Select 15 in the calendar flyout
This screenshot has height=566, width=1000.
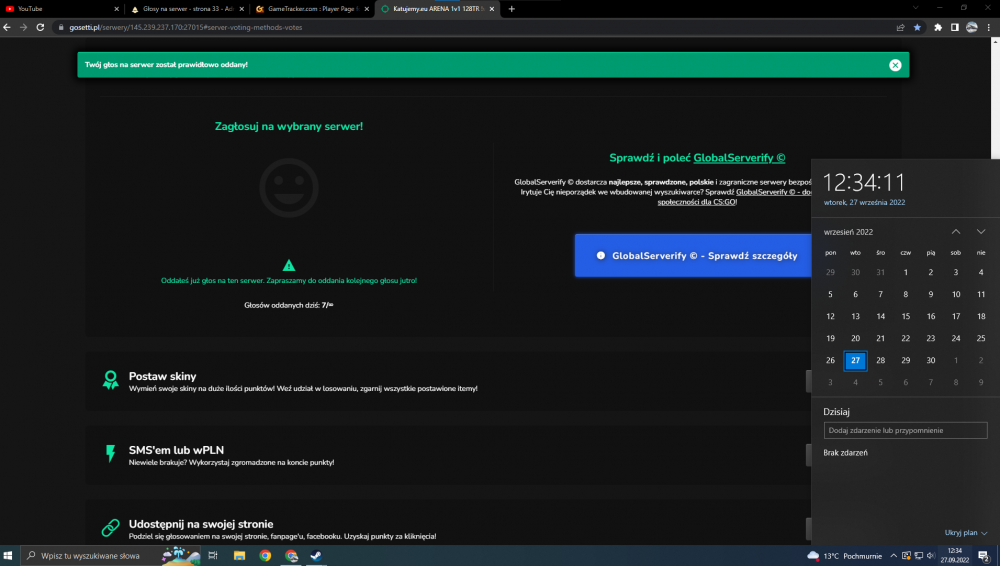point(906,316)
